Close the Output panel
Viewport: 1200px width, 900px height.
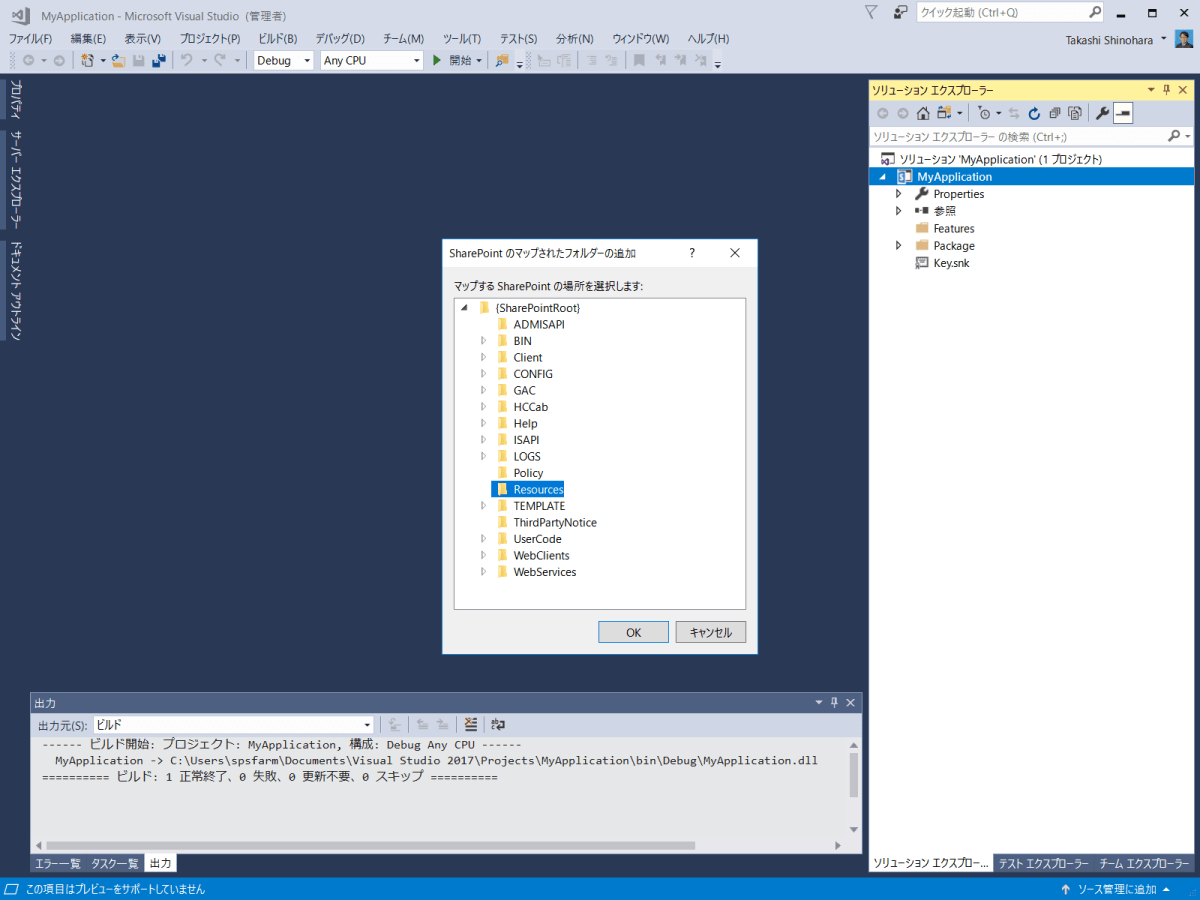pyautogui.click(x=849, y=703)
